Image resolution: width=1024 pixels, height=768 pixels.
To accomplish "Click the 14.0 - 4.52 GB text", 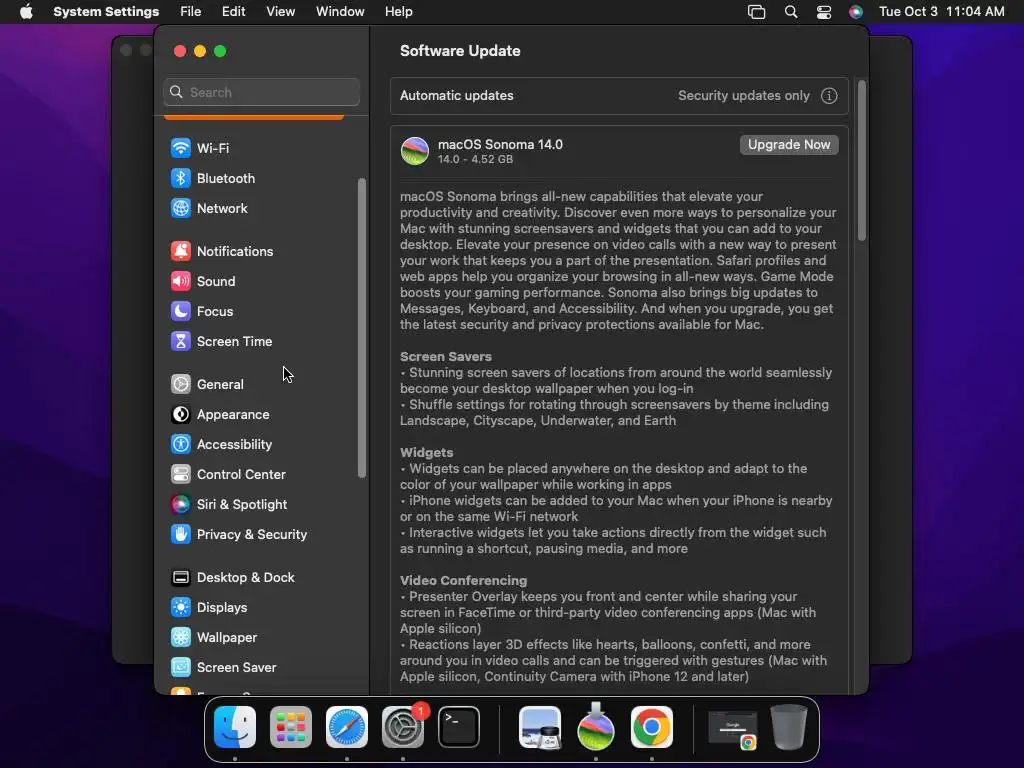I will click(475, 159).
